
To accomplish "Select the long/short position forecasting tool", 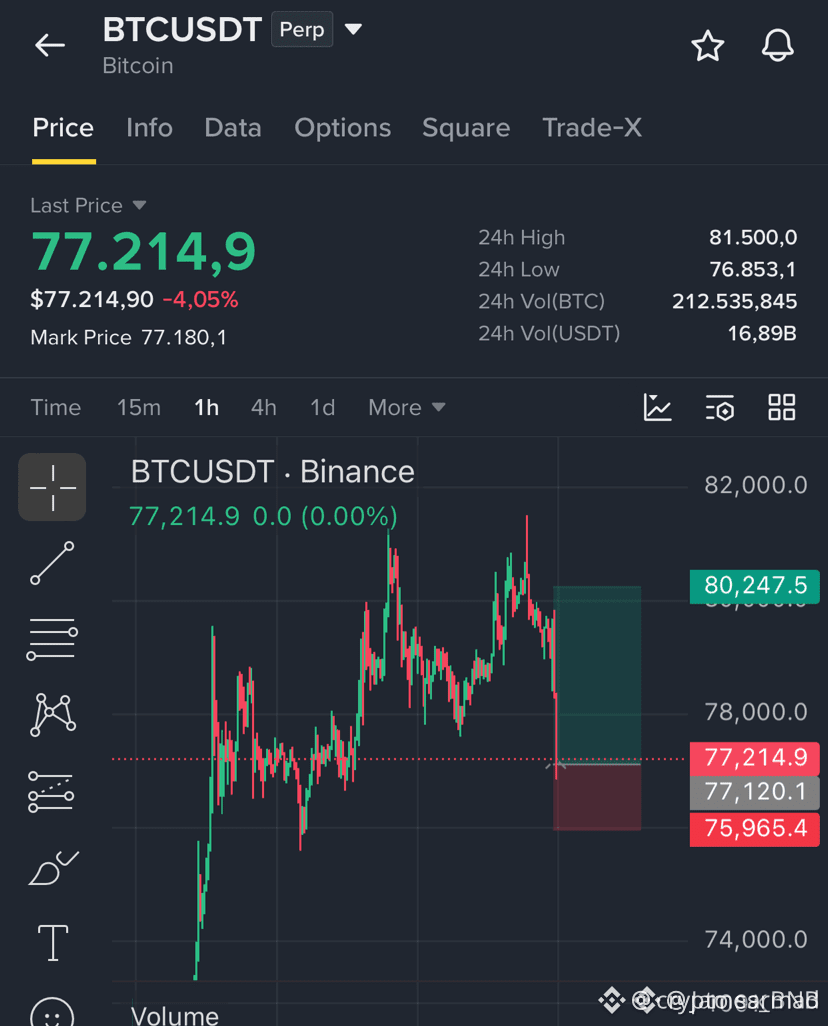I will [x=51, y=792].
